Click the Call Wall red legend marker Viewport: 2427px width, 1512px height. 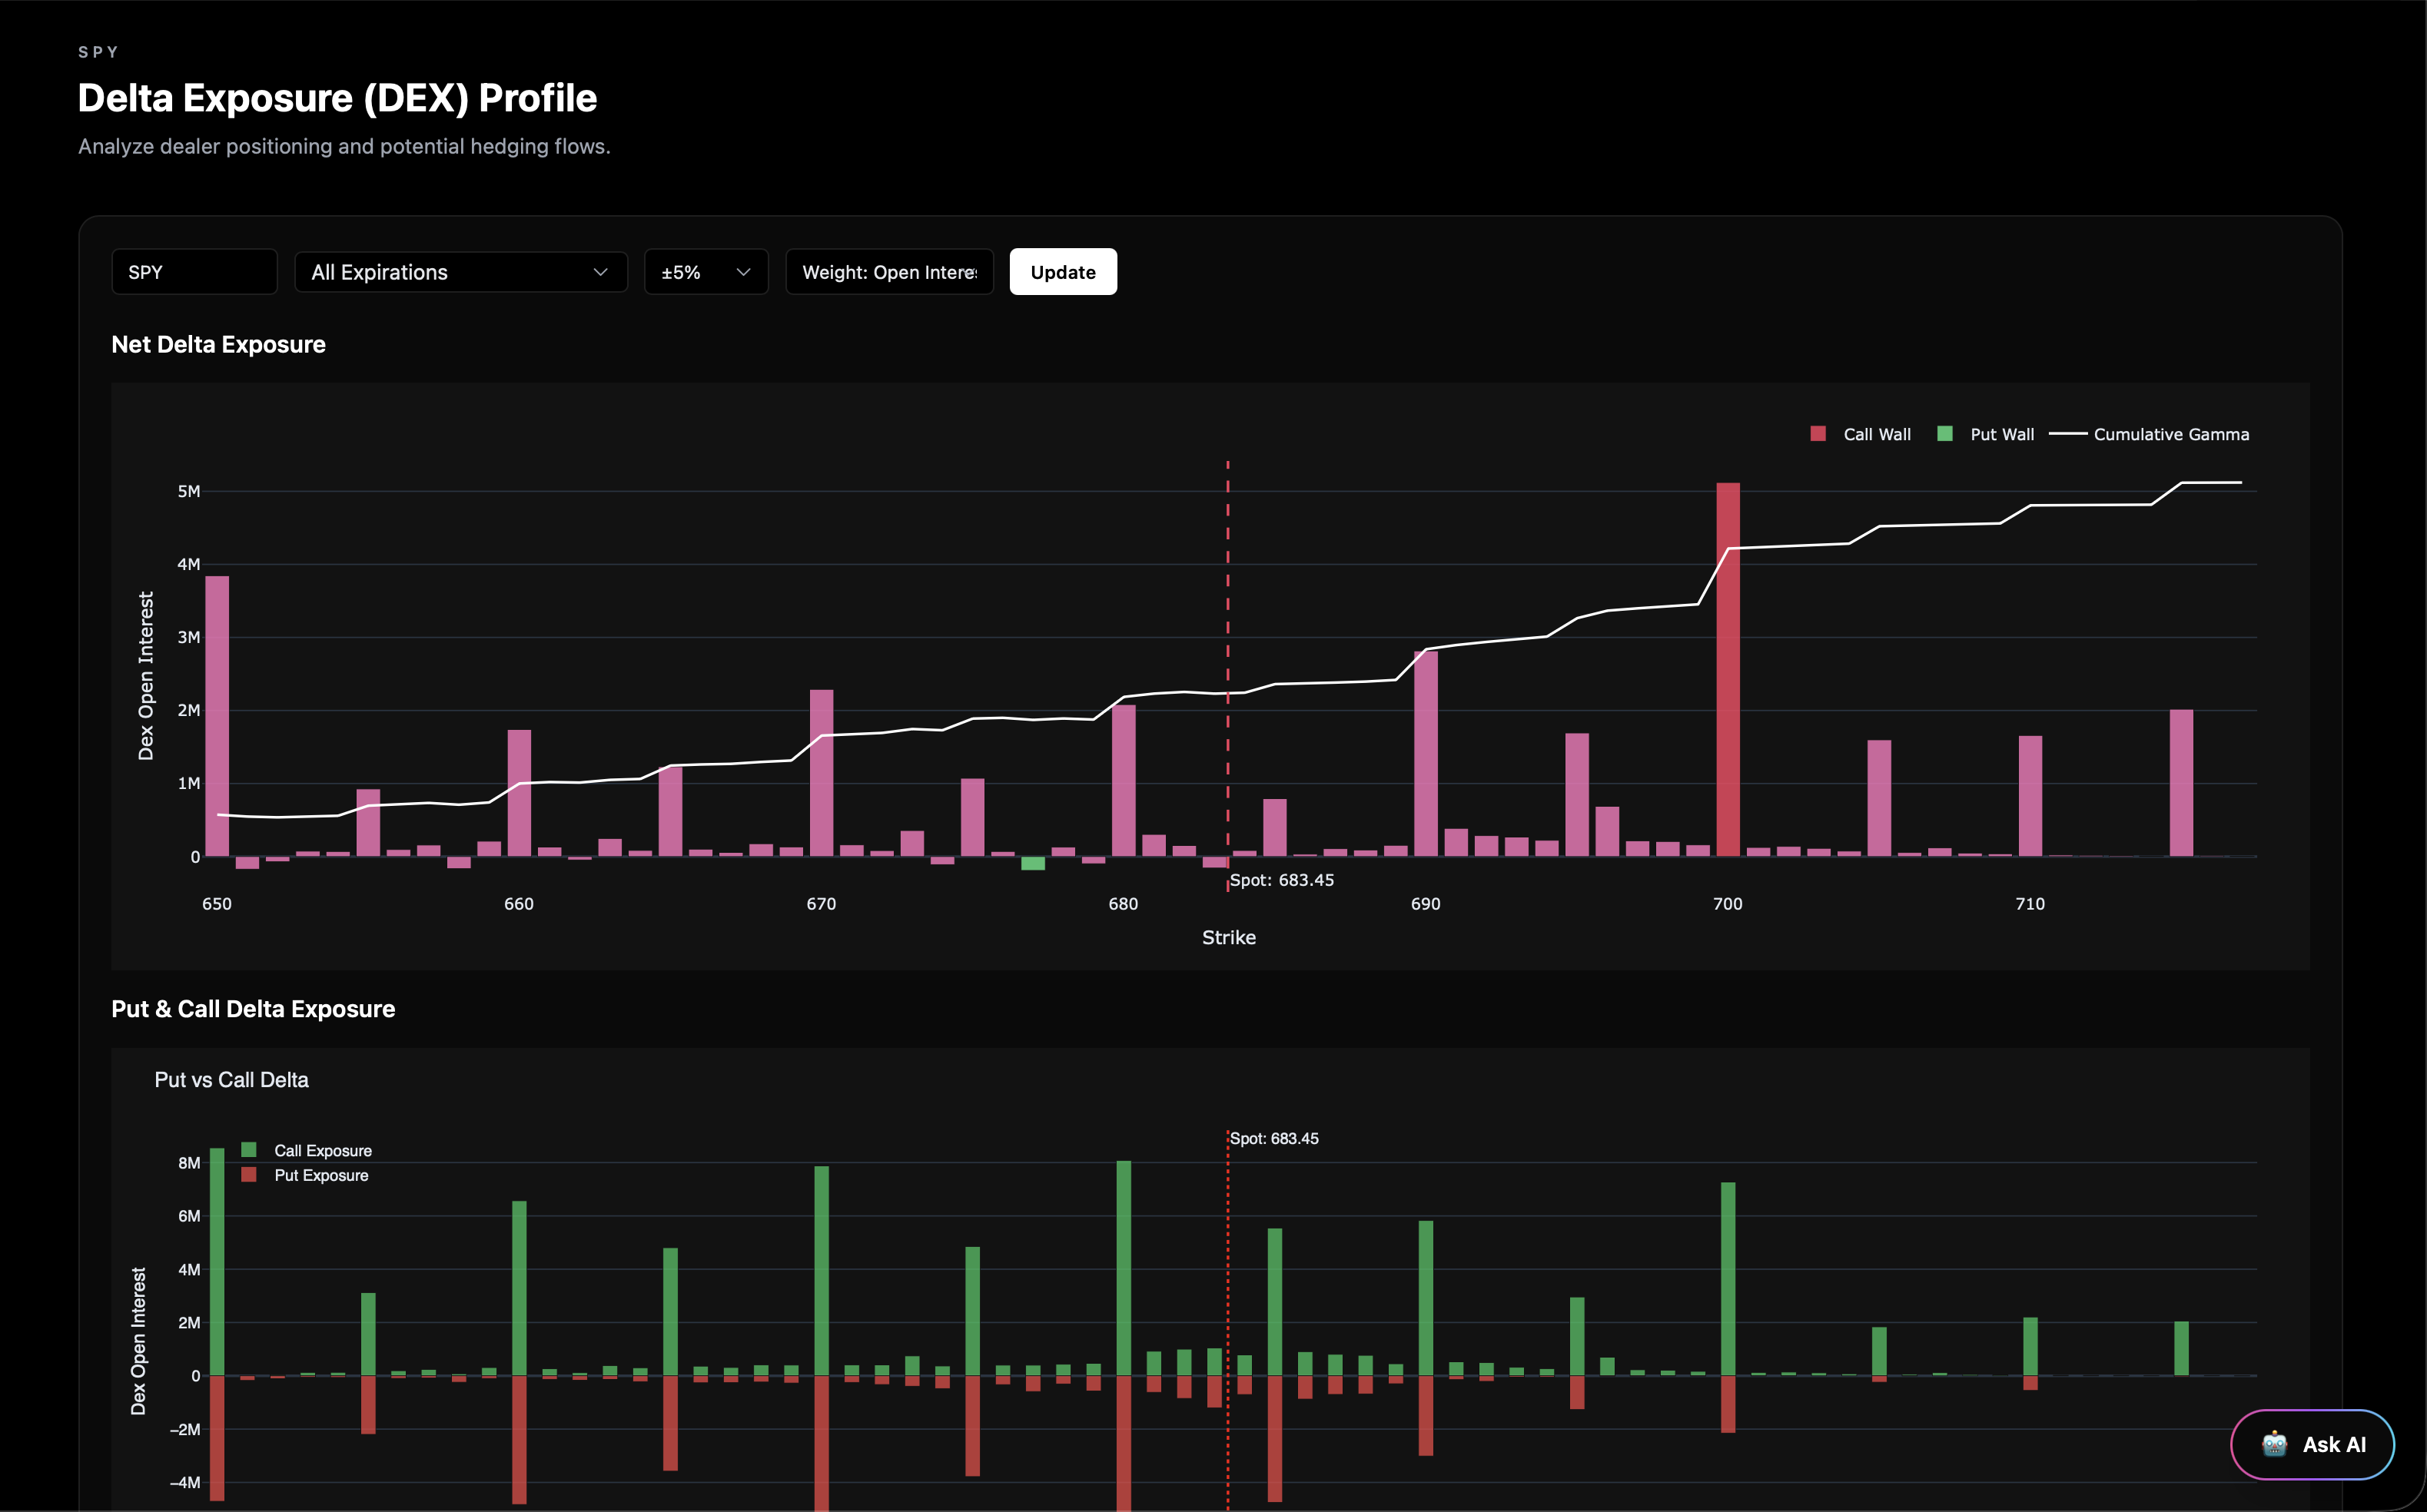click(x=1818, y=434)
